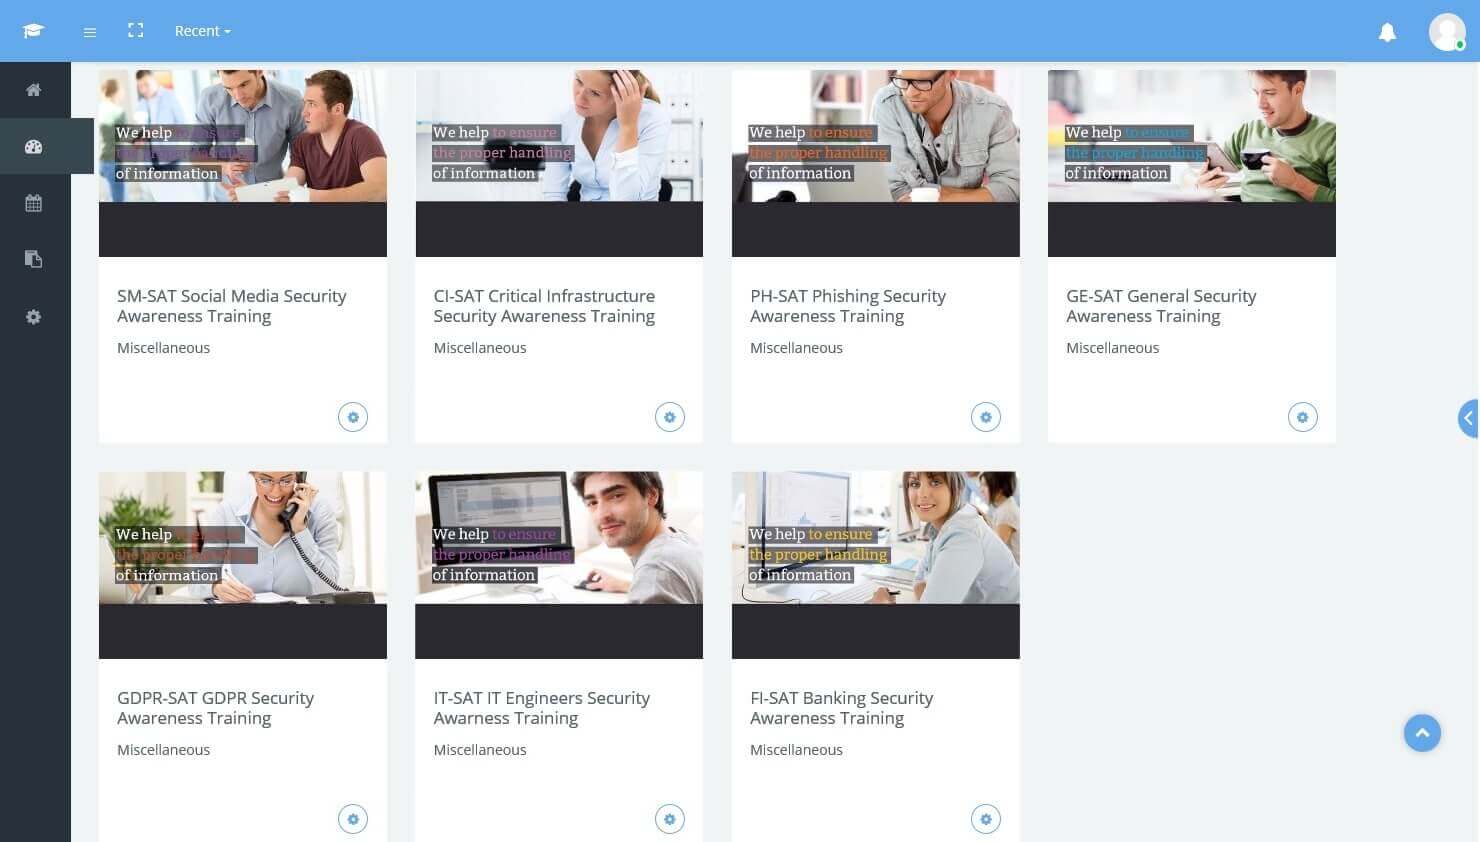Expand the right side drawer arrow
The width and height of the screenshot is (1480, 842).
tap(1469, 418)
